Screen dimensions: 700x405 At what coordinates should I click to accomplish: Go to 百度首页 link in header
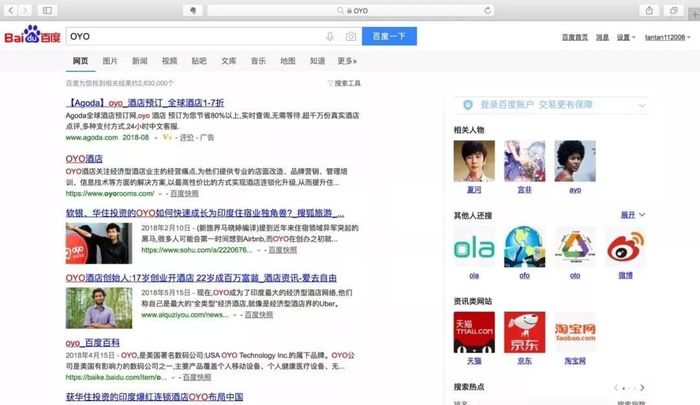[575, 38]
